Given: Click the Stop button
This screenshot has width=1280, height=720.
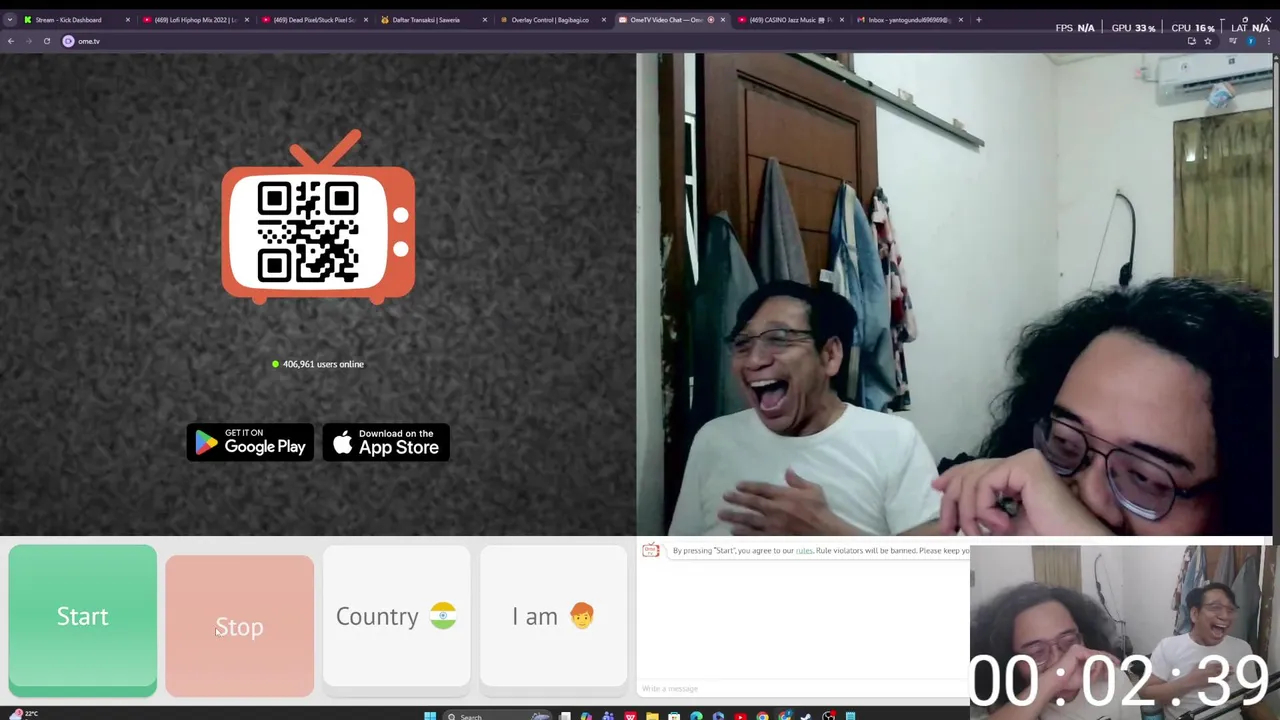Looking at the screenshot, I should (239, 626).
